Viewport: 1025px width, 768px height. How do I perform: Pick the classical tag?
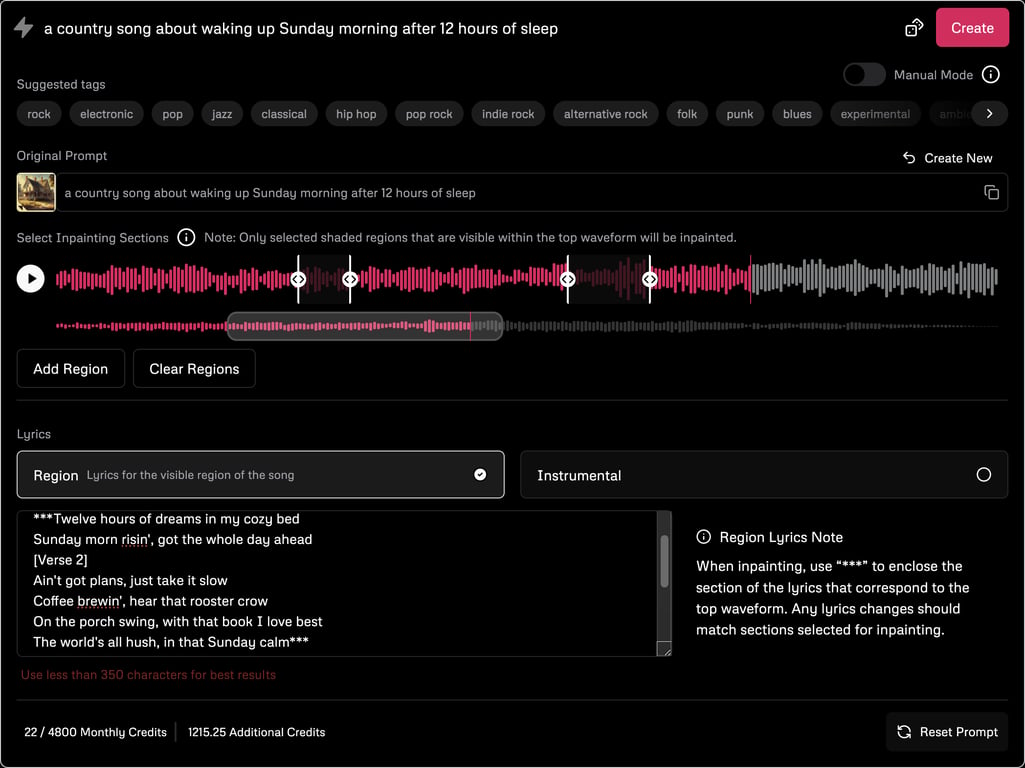pyautogui.click(x=284, y=114)
